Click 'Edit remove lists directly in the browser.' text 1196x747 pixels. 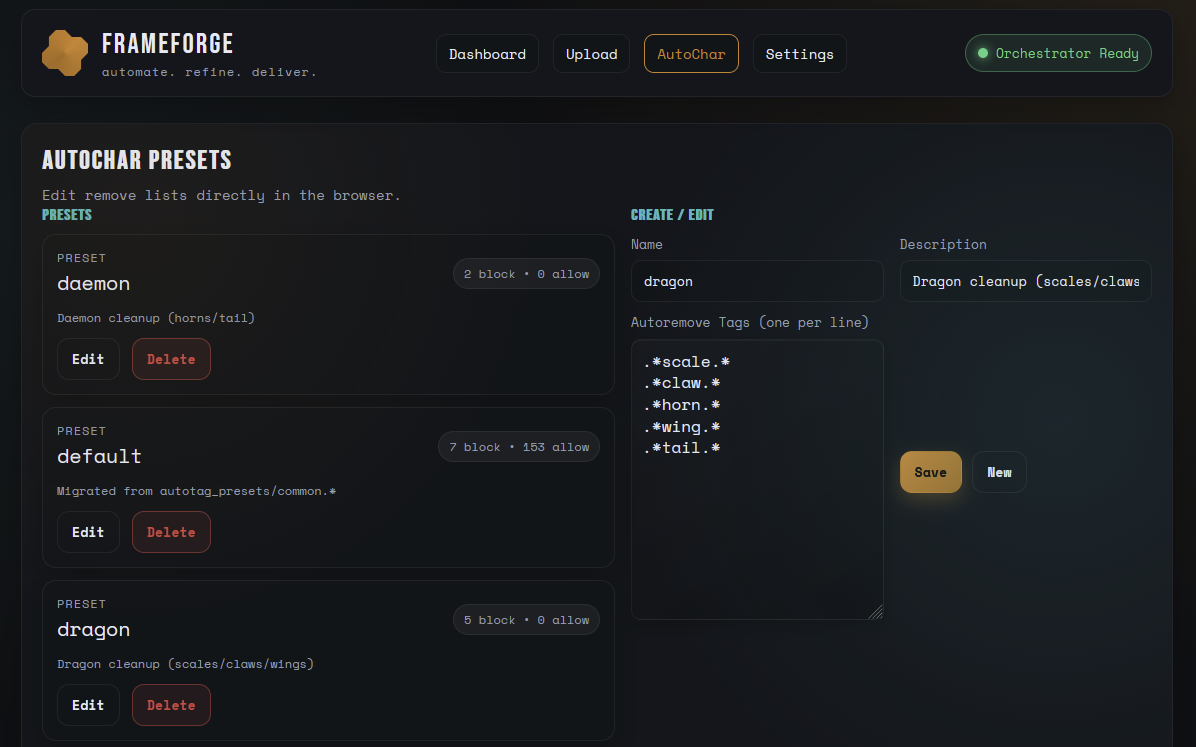click(221, 196)
